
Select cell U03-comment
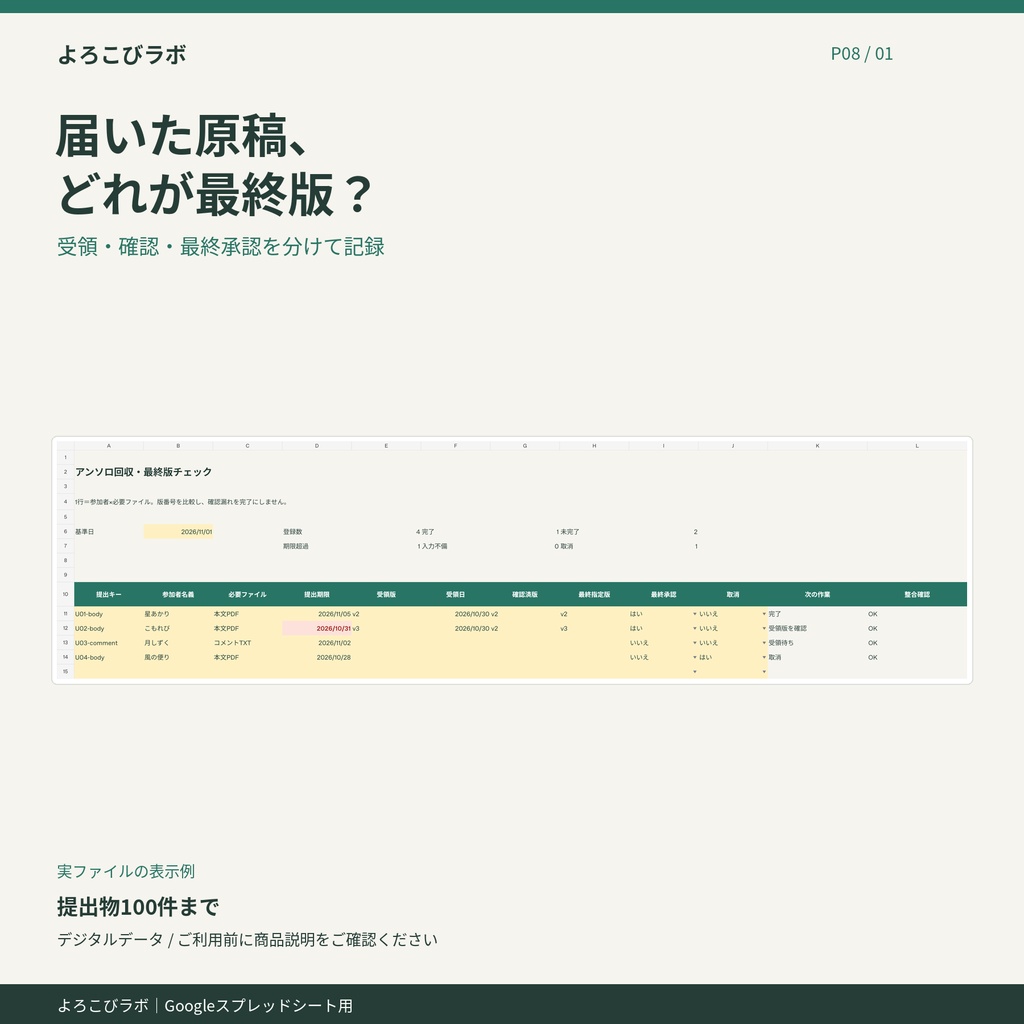pos(108,643)
